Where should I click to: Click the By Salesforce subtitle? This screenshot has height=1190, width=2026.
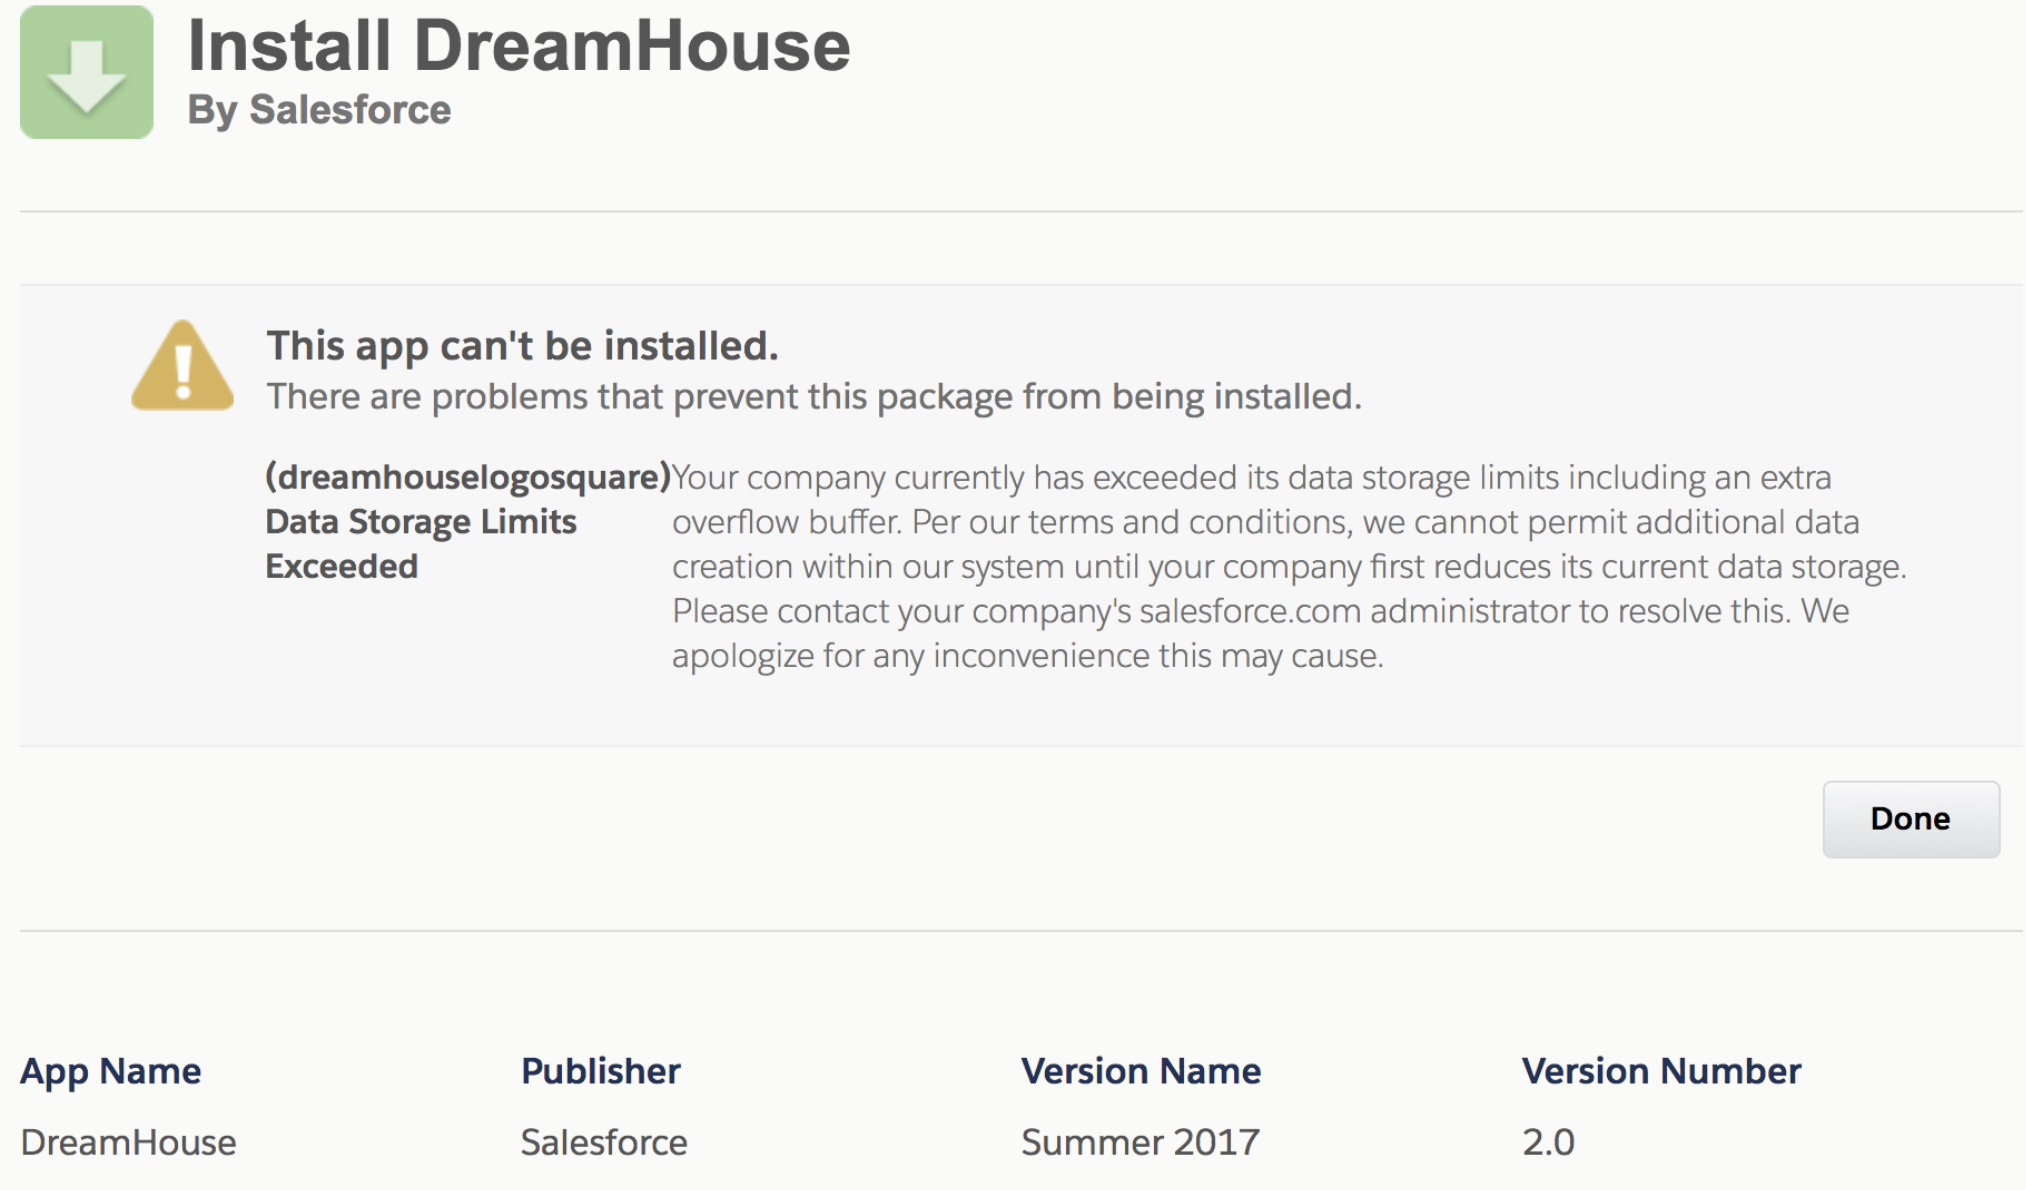pos(320,110)
